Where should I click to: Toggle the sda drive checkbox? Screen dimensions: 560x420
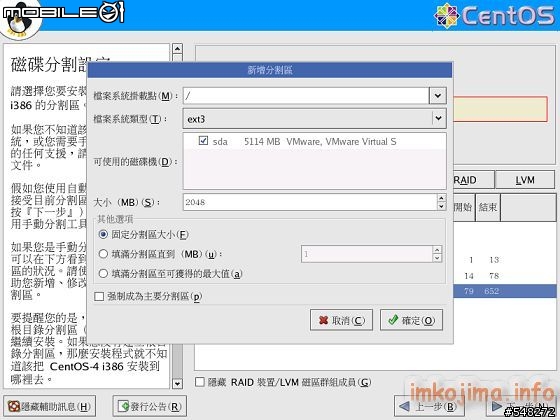point(203,141)
